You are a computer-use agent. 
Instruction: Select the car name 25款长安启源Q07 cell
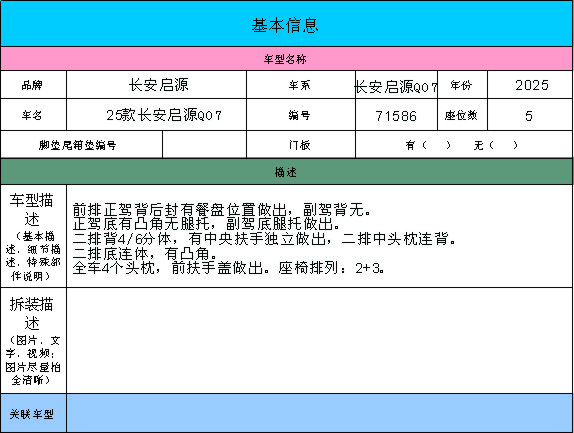[x=156, y=115]
